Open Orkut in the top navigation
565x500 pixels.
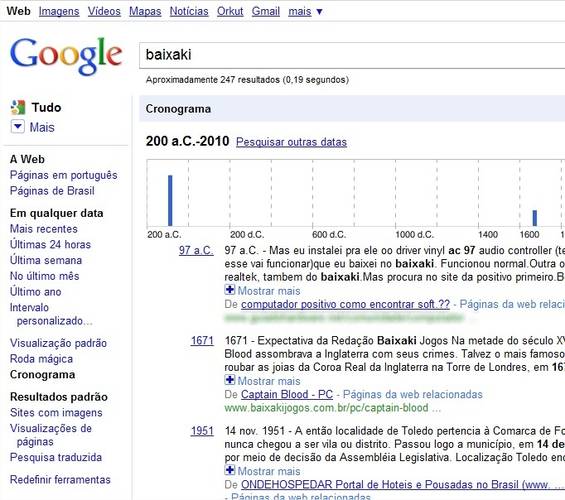tap(230, 12)
